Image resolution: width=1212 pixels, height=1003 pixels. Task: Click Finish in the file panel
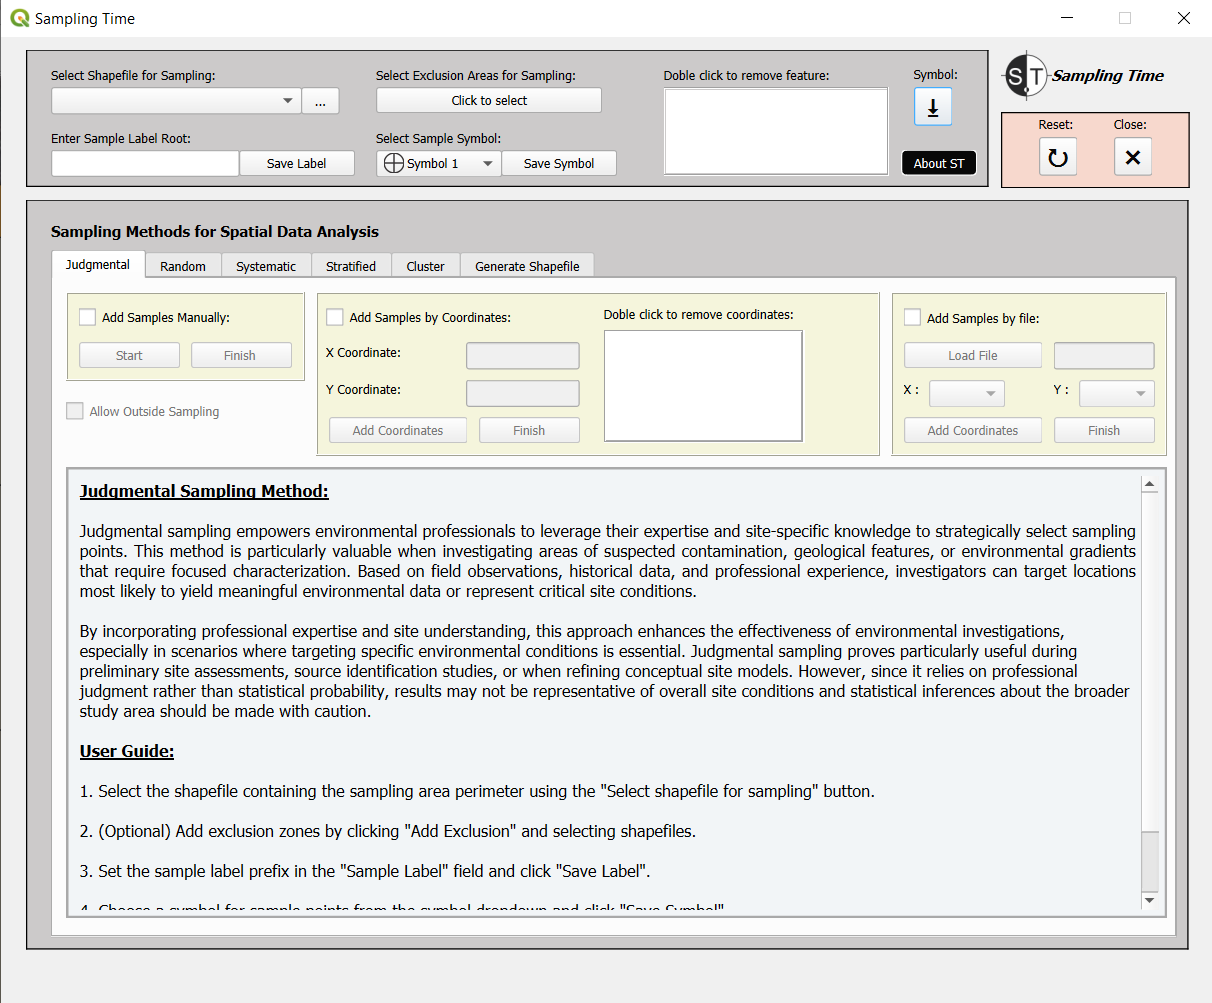1104,430
